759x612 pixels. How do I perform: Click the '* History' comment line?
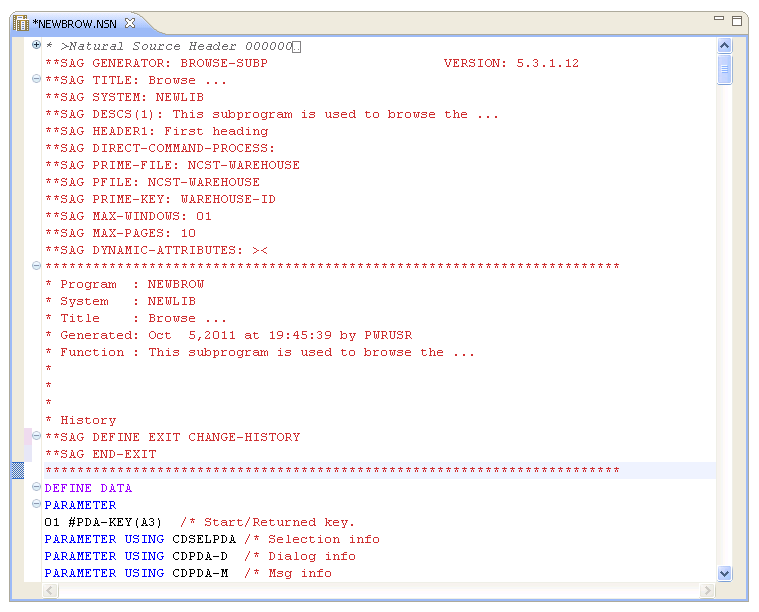pyautogui.click(x=80, y=420)
